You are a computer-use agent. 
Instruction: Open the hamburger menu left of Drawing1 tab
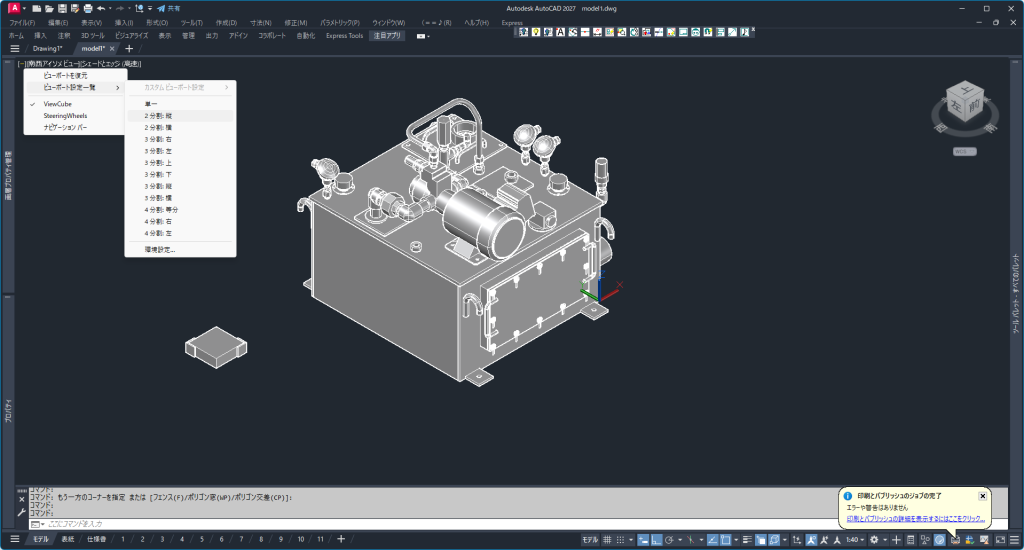tap(14, 48)
